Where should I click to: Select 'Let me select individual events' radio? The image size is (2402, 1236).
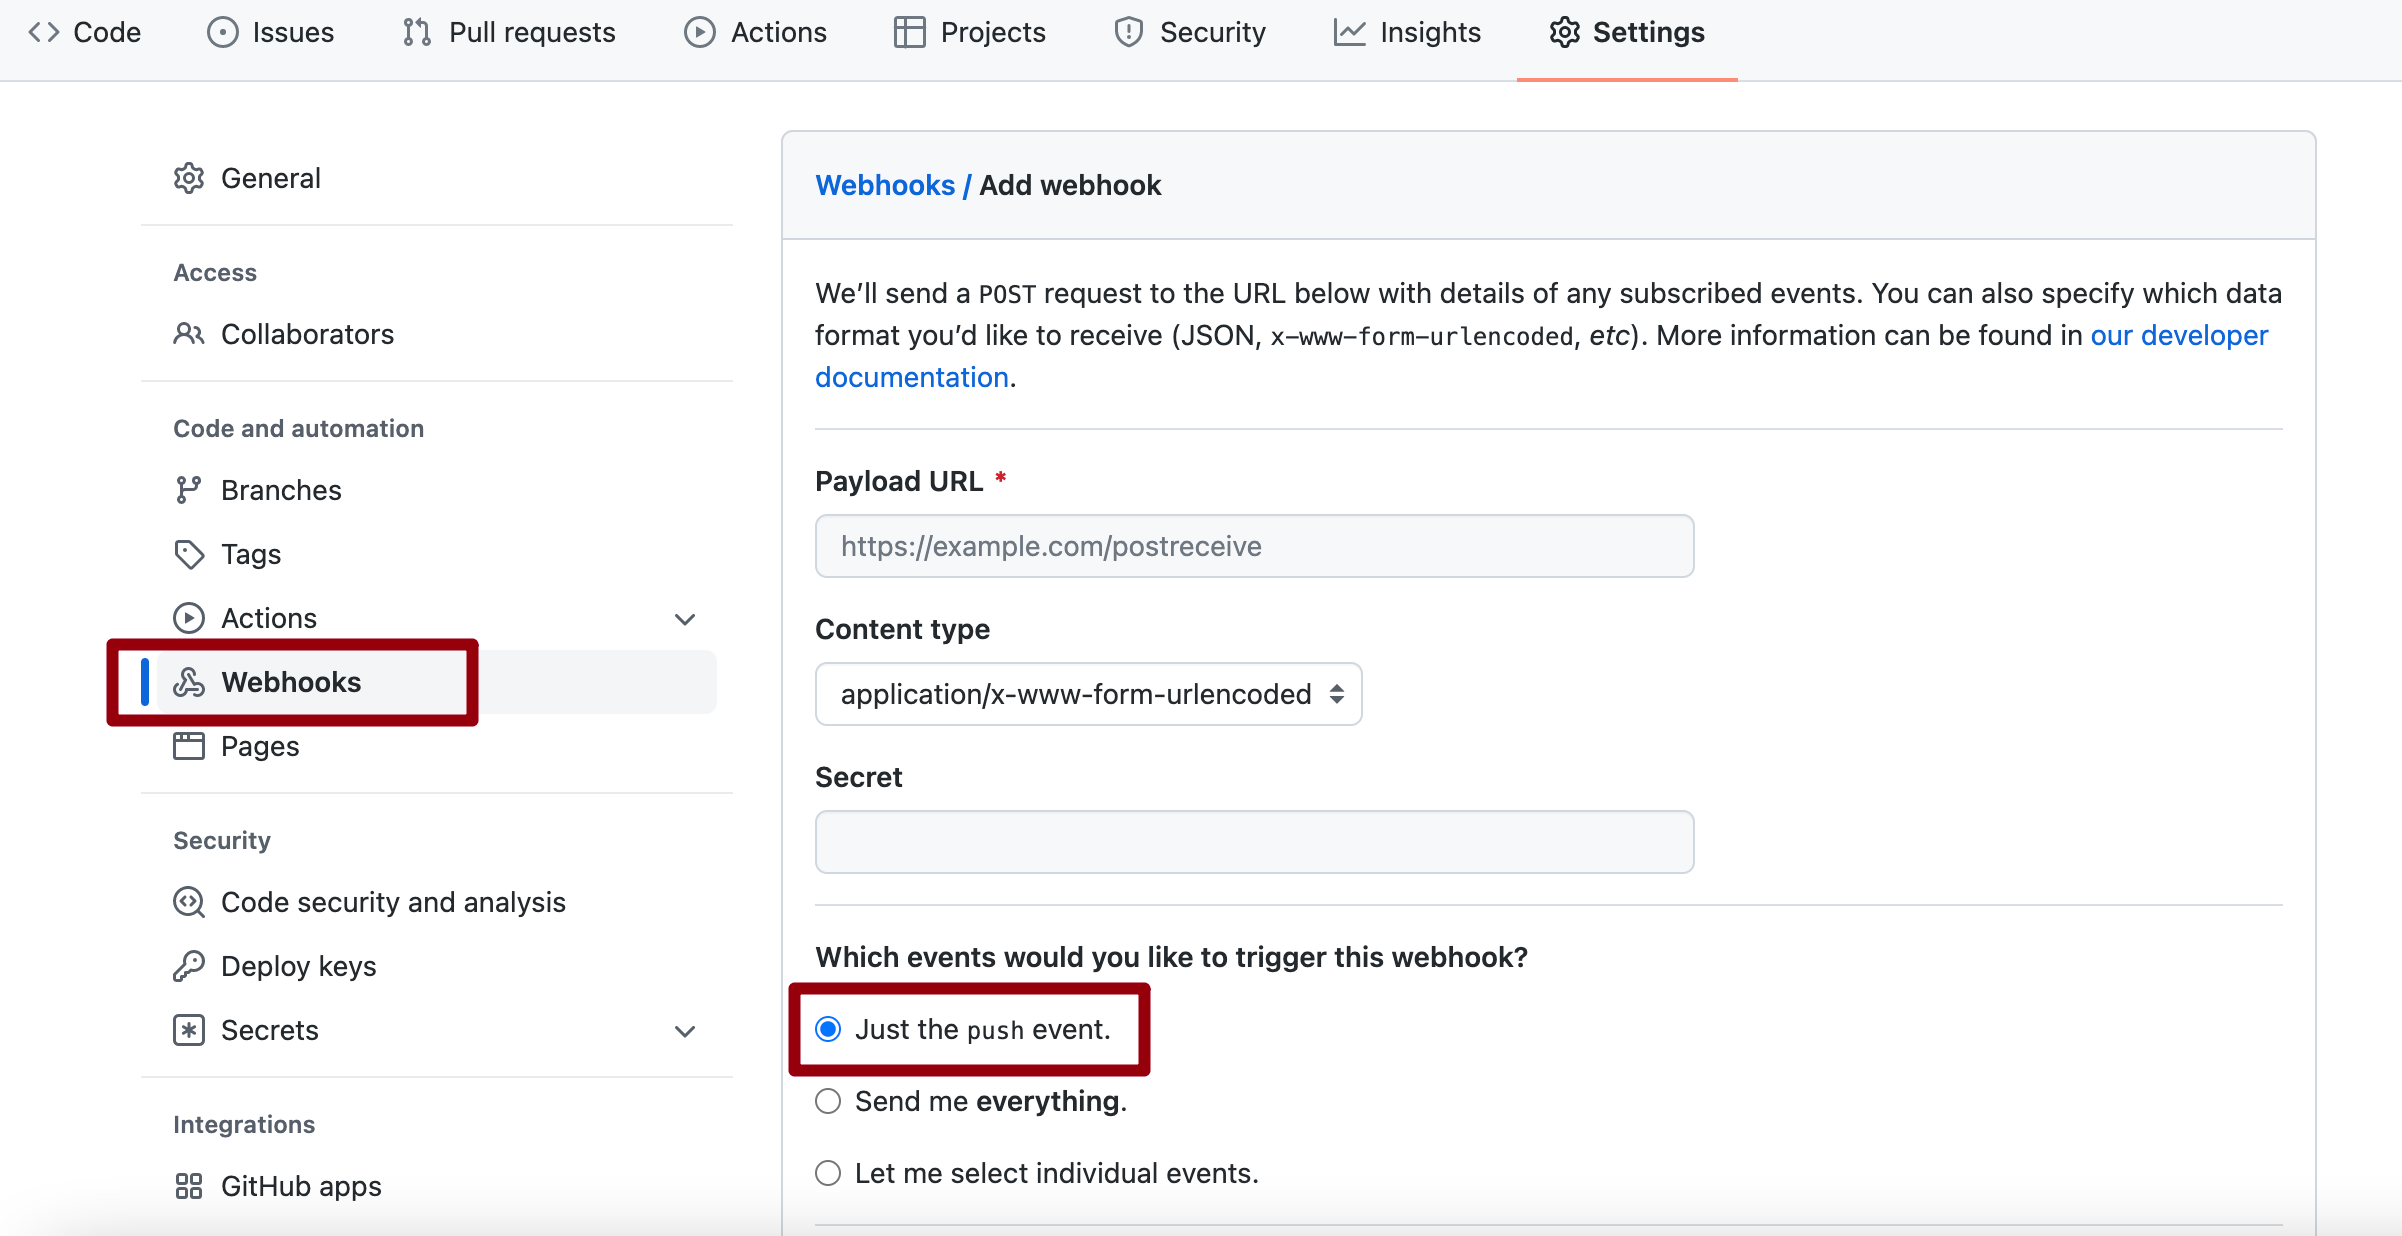[828, 1173]
